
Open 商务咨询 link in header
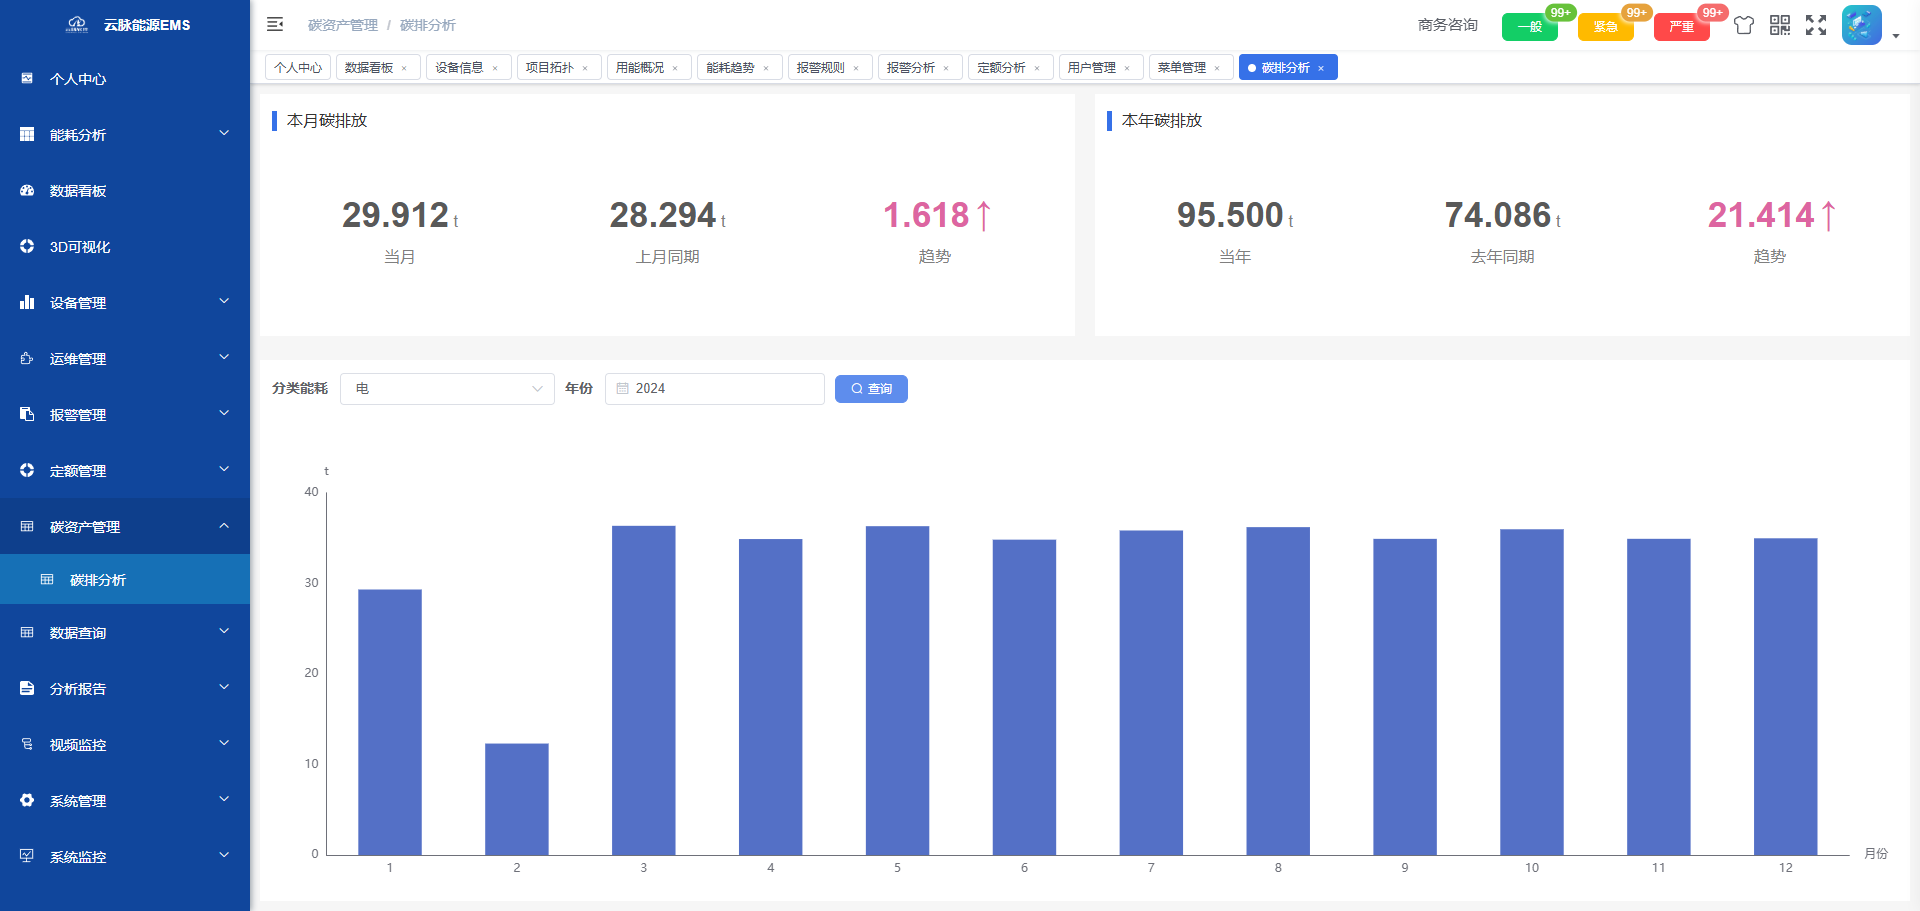click(1447, 25)
